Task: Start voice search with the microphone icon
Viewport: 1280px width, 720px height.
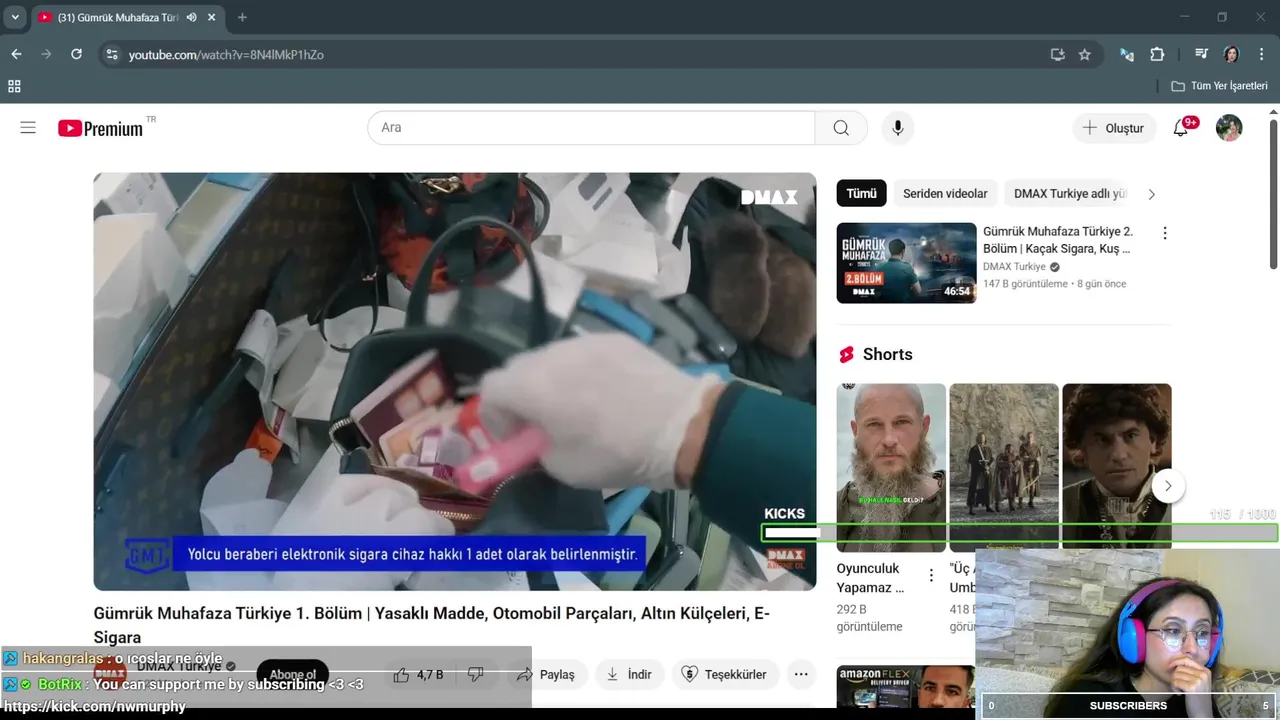Action: (898, 128)
